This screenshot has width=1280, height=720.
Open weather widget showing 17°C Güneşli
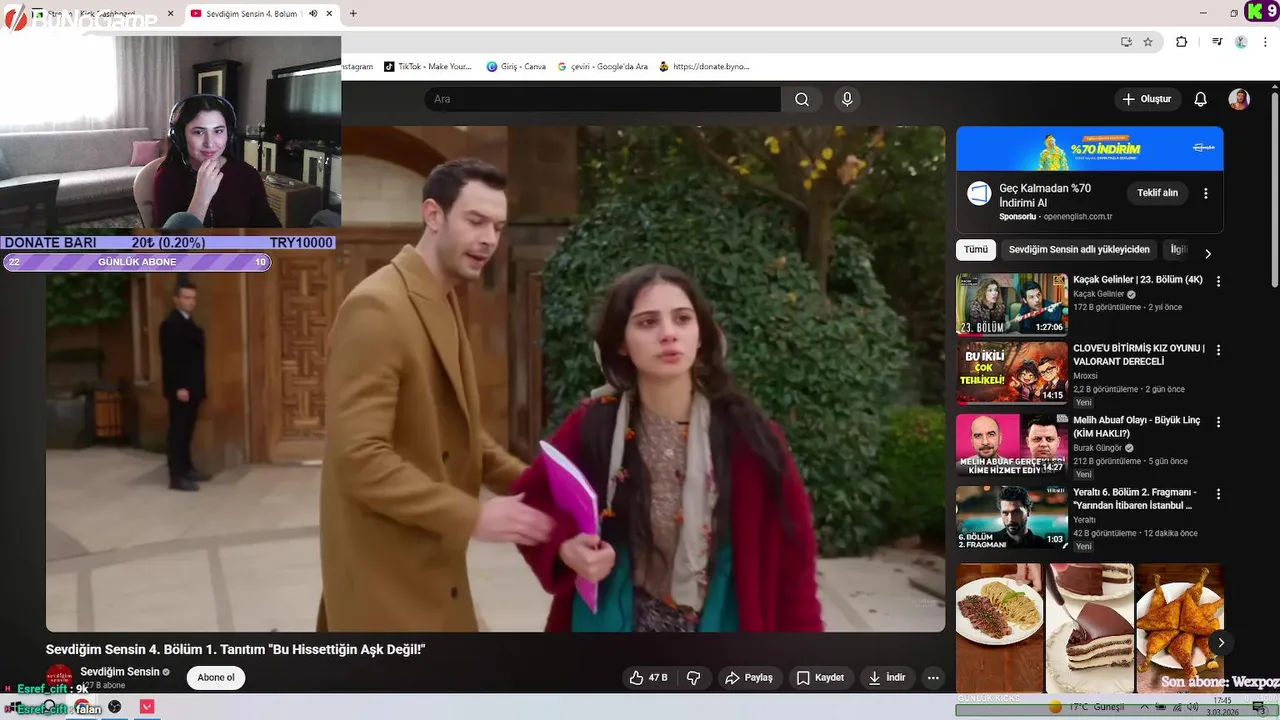(1087, 707)
